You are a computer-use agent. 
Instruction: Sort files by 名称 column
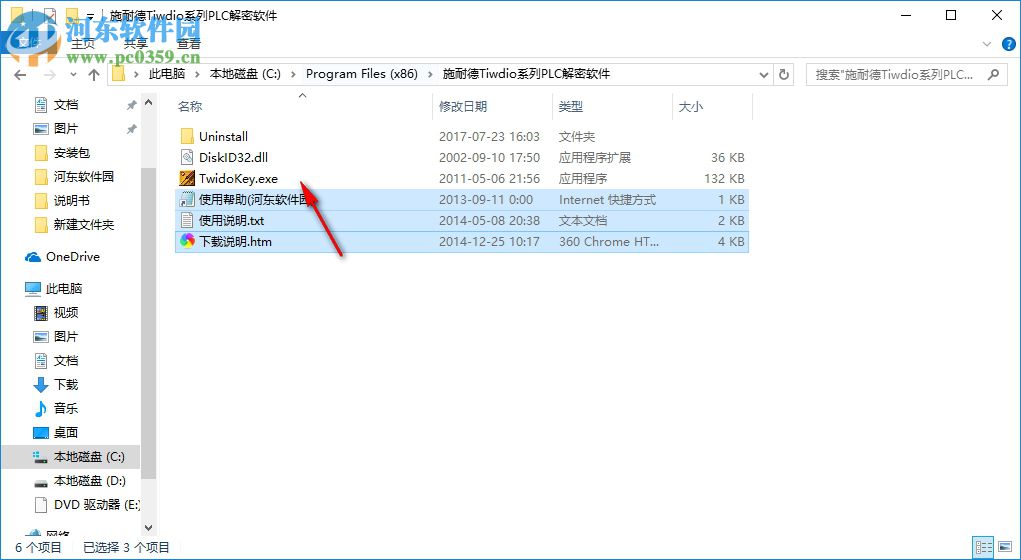[x=190, y=107]
